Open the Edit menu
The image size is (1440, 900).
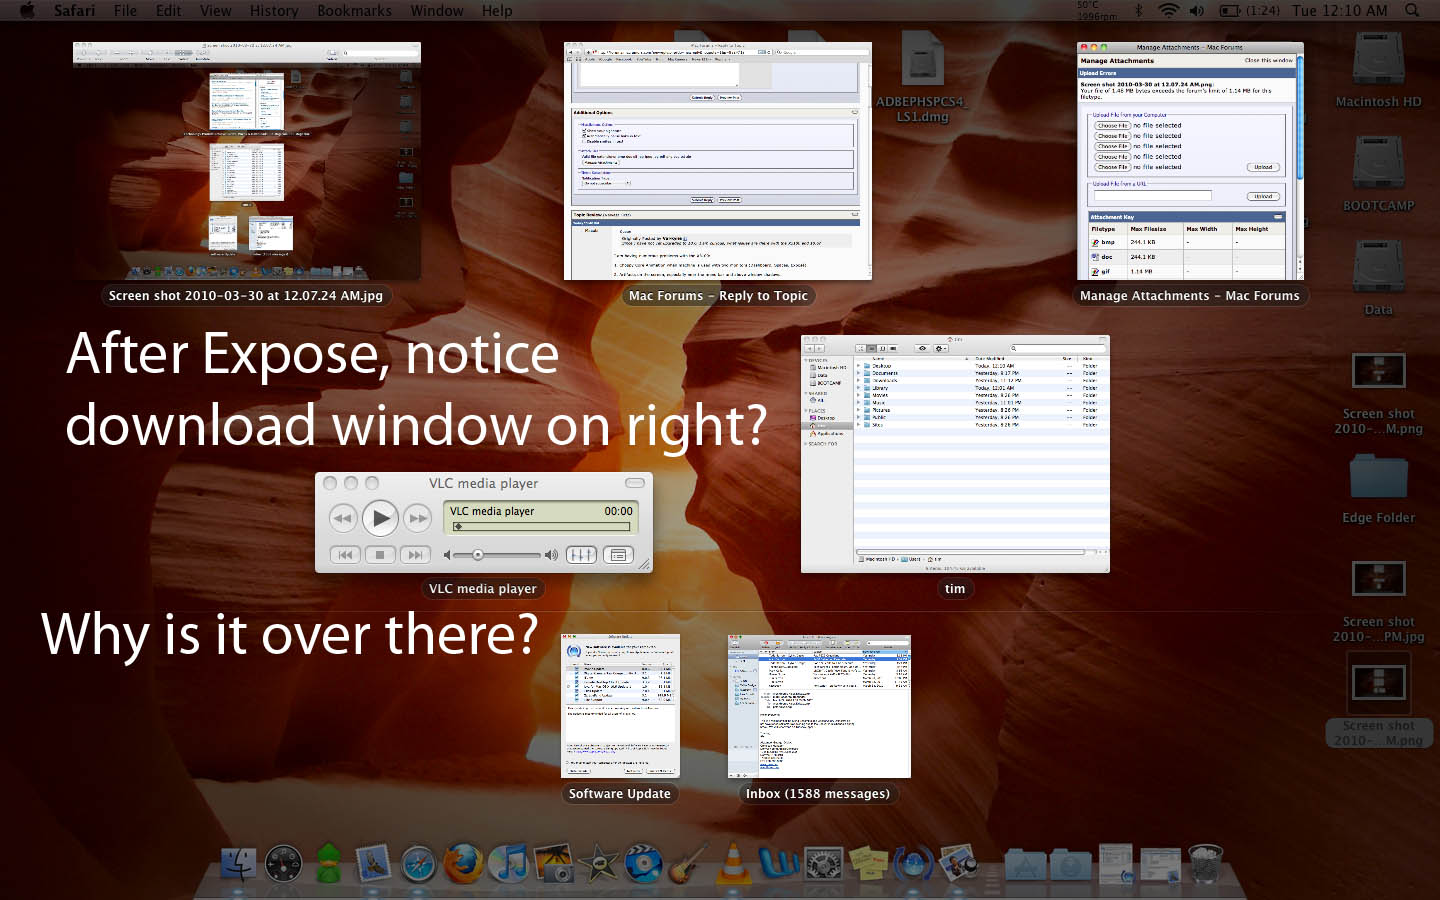(168, 10)
